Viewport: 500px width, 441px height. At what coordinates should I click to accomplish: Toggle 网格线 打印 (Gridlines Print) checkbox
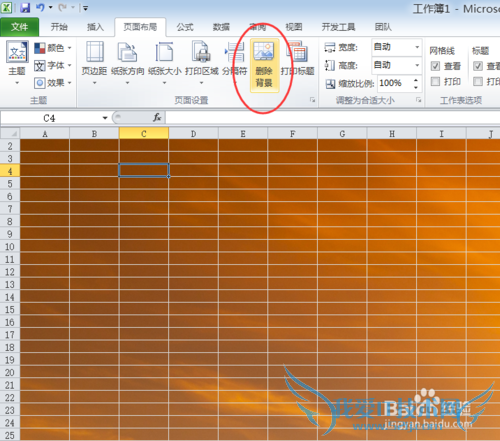pos(435,81)
